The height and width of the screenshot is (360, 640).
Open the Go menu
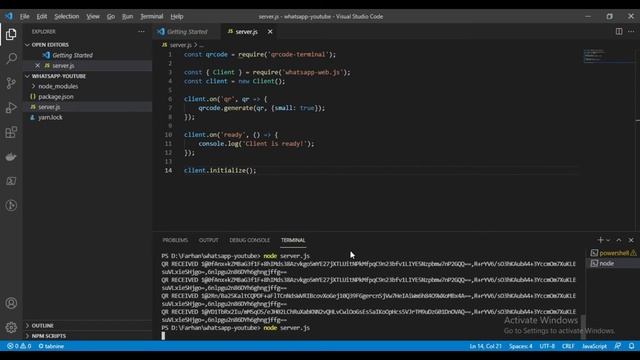click(x=111, y=16)
